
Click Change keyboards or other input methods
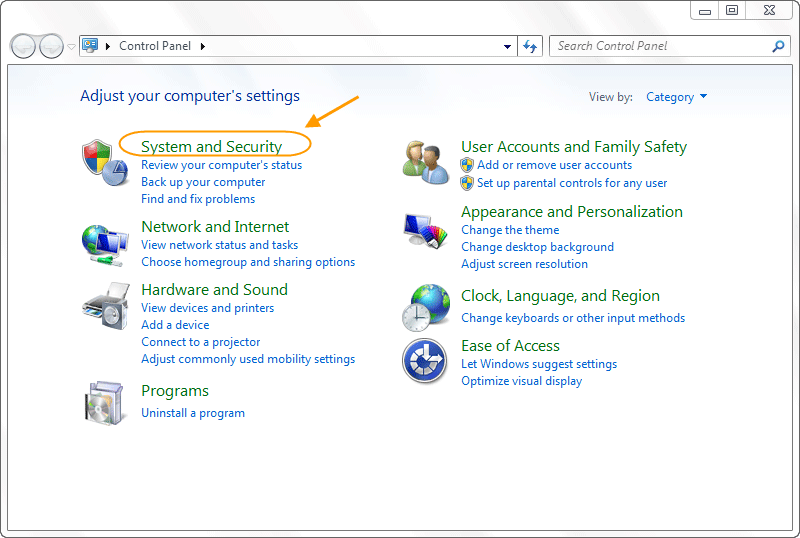(573, 318)
